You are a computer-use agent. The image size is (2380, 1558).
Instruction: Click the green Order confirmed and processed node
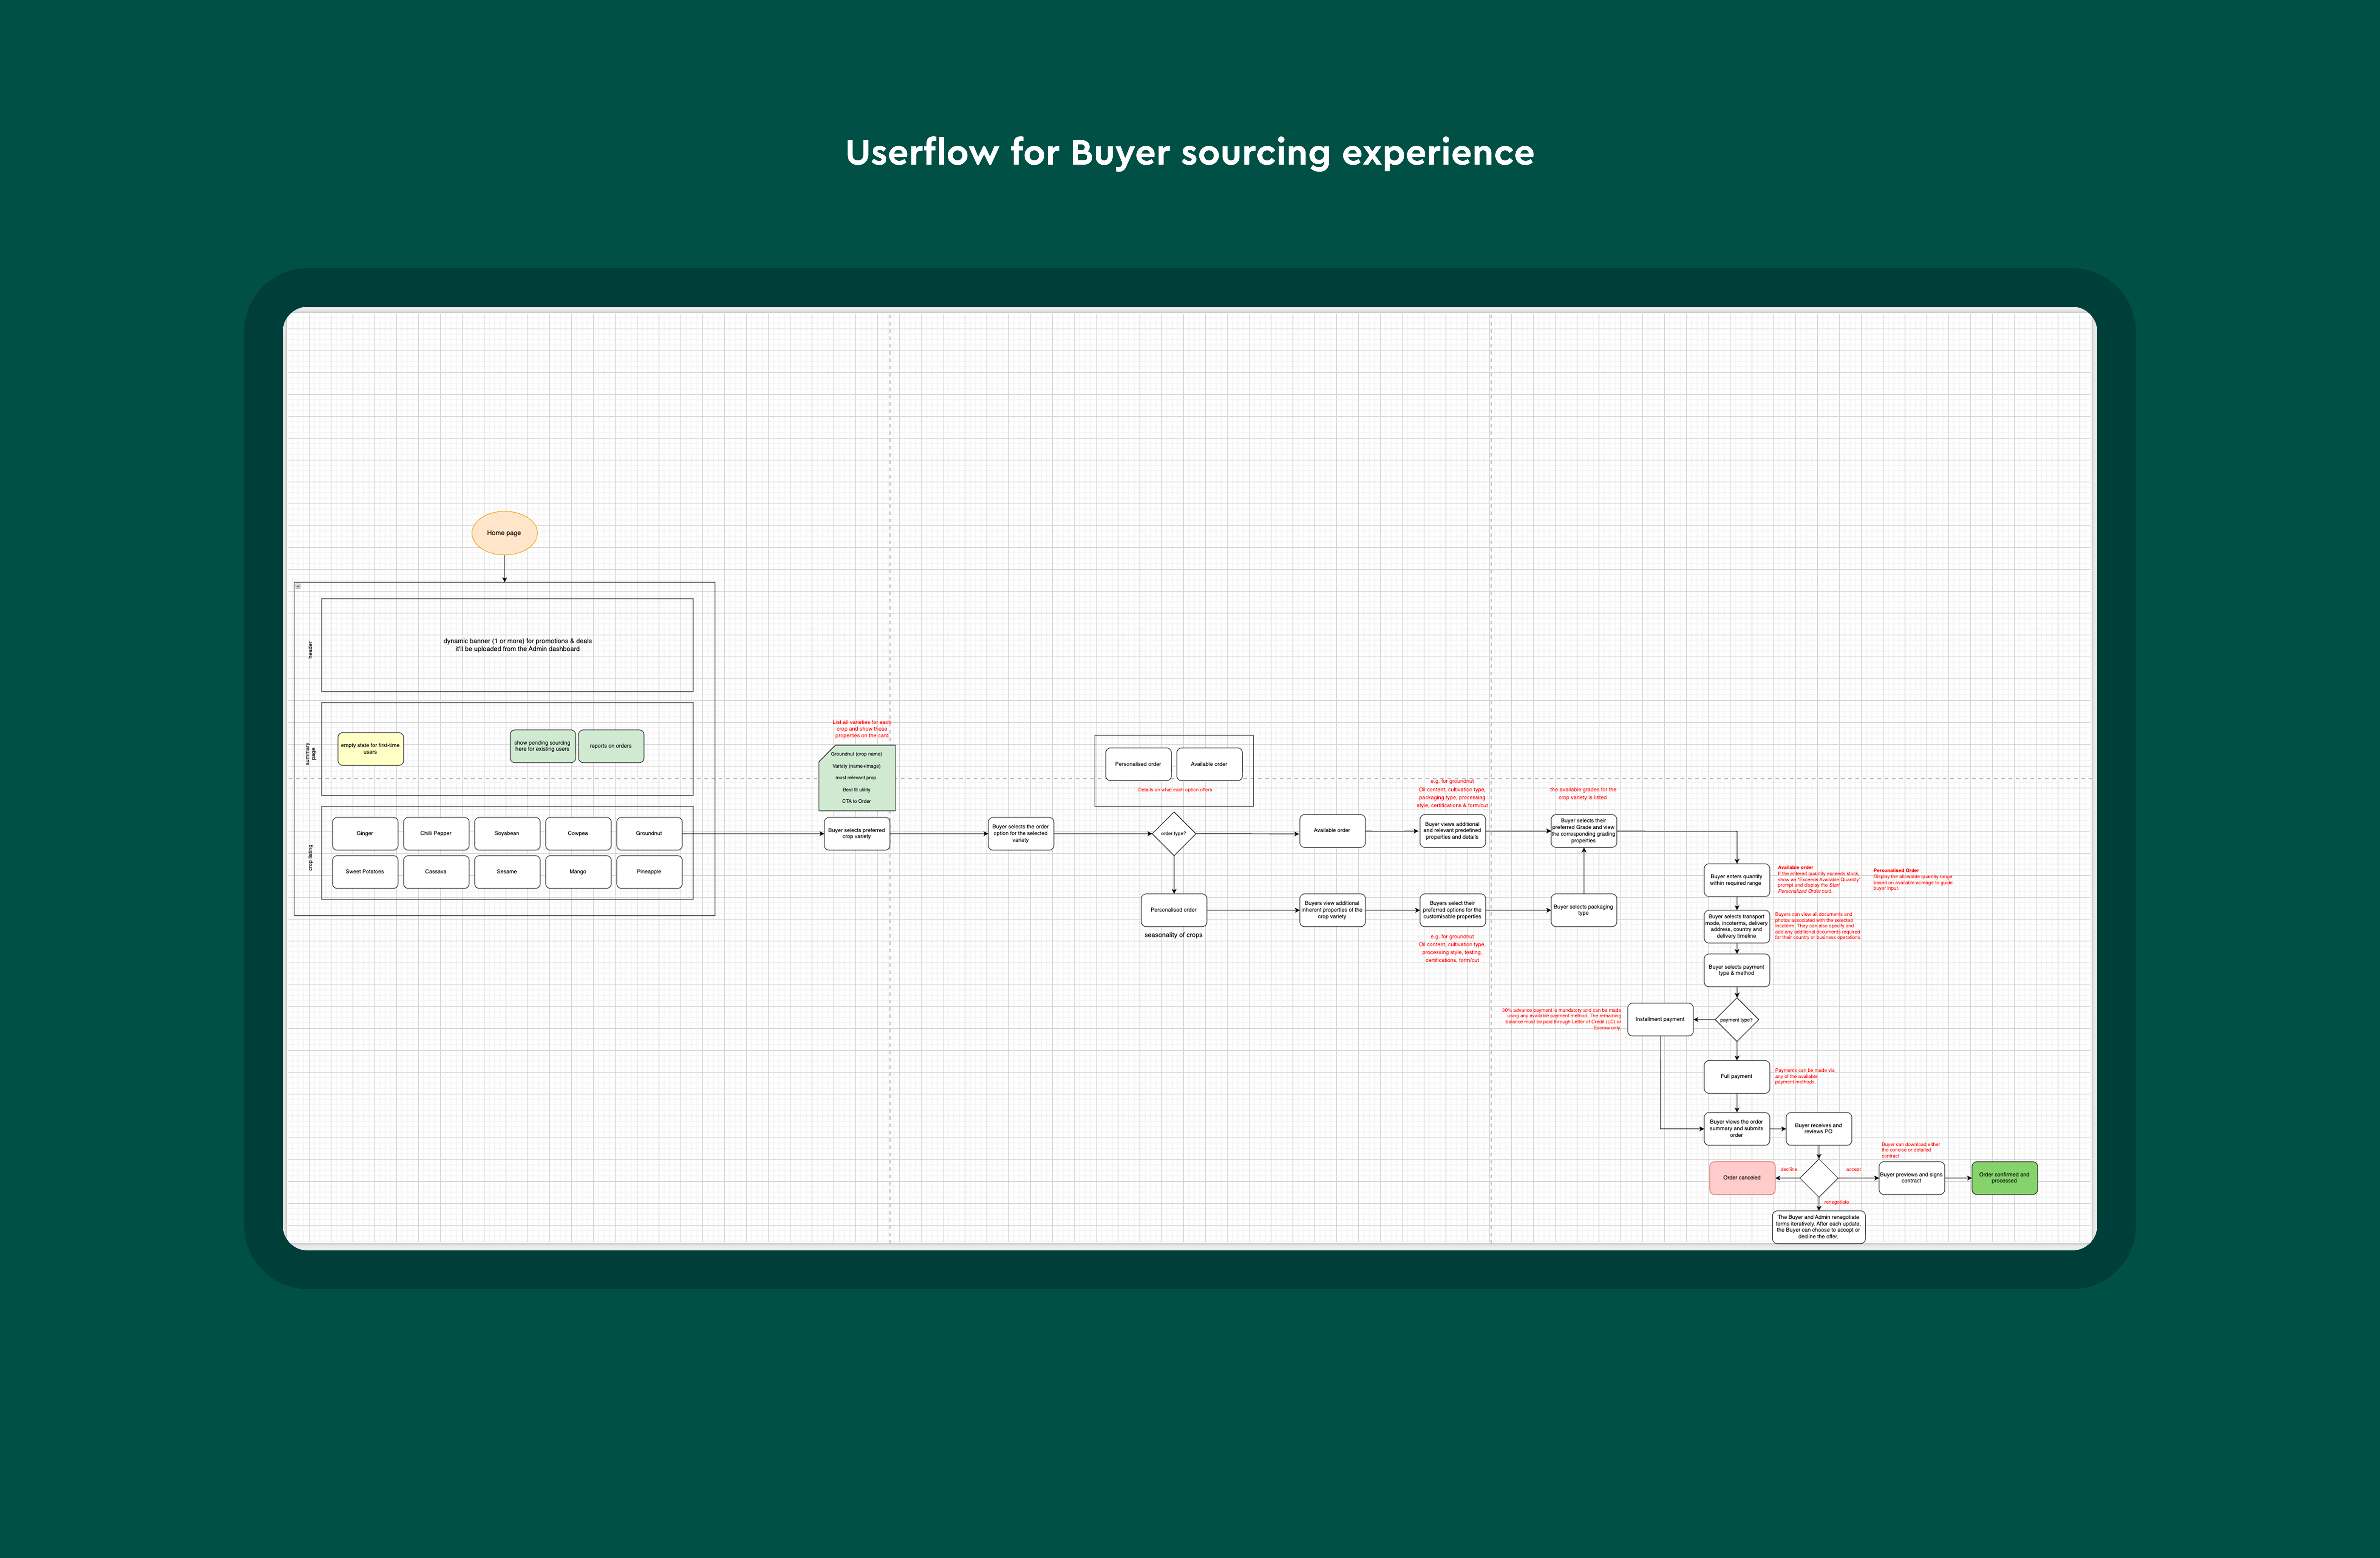coord(2004,1178)
